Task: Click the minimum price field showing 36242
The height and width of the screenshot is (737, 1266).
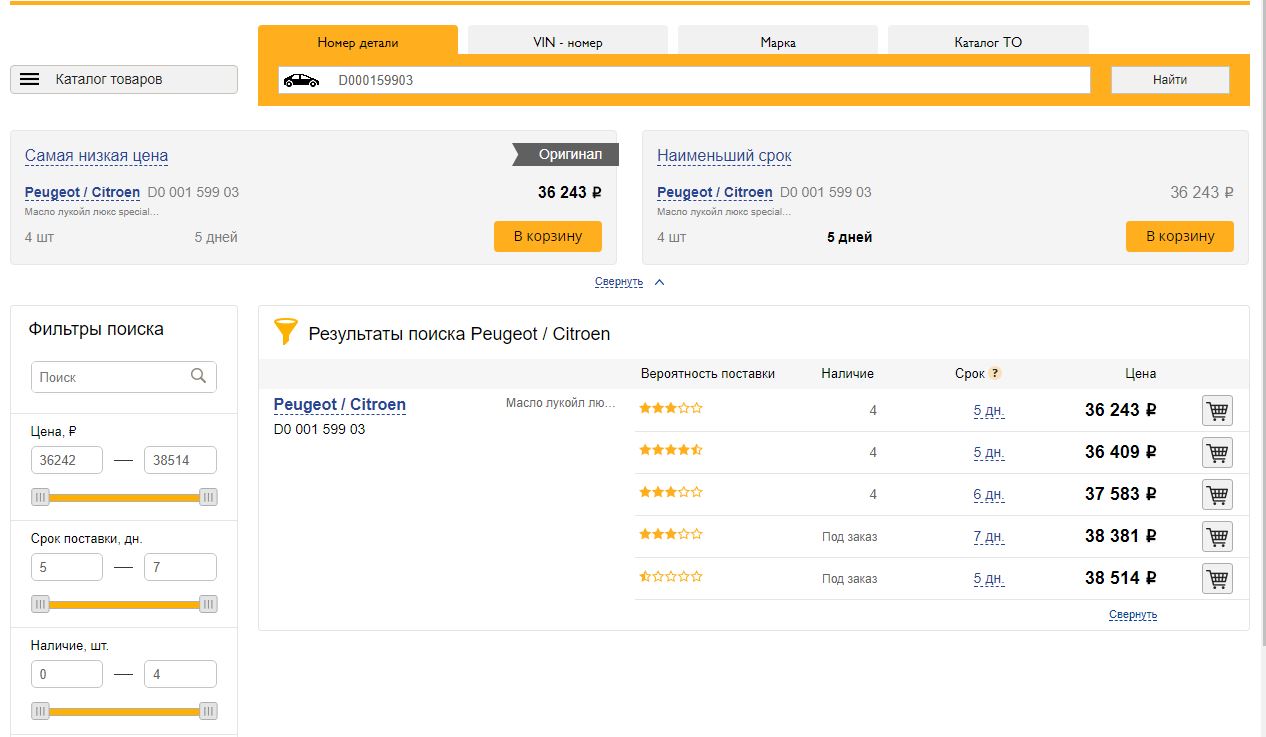Action: [x=67, y=460]
